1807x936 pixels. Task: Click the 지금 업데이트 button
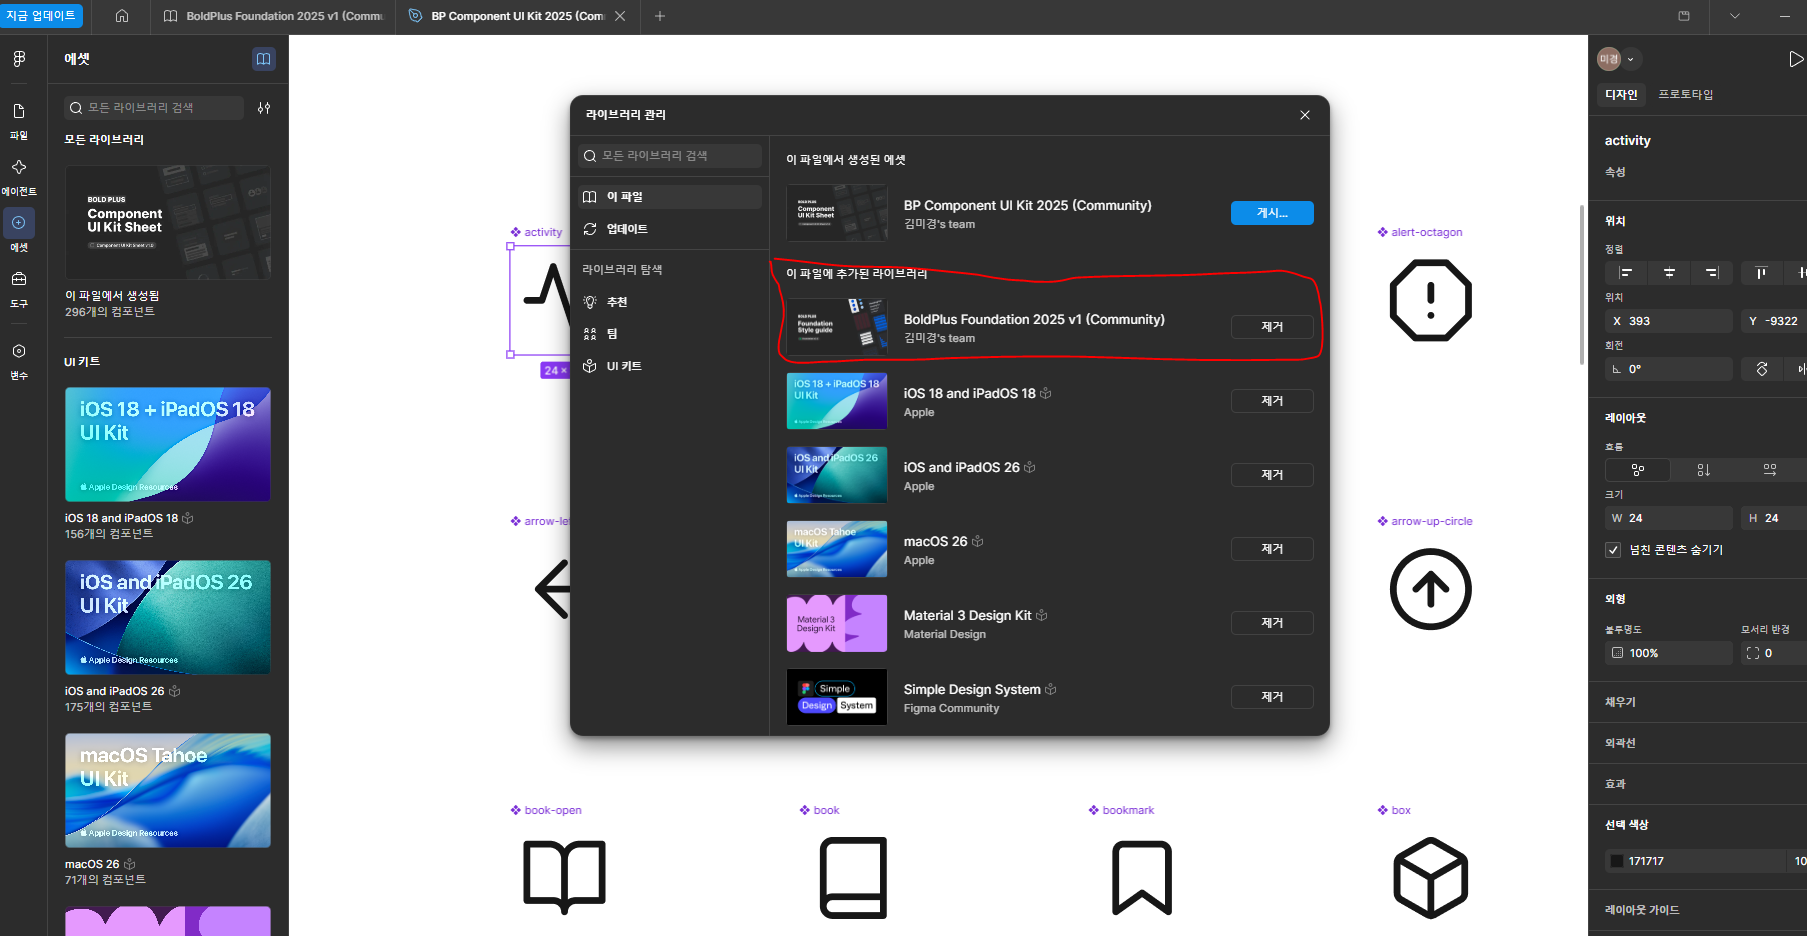point(41,16)
